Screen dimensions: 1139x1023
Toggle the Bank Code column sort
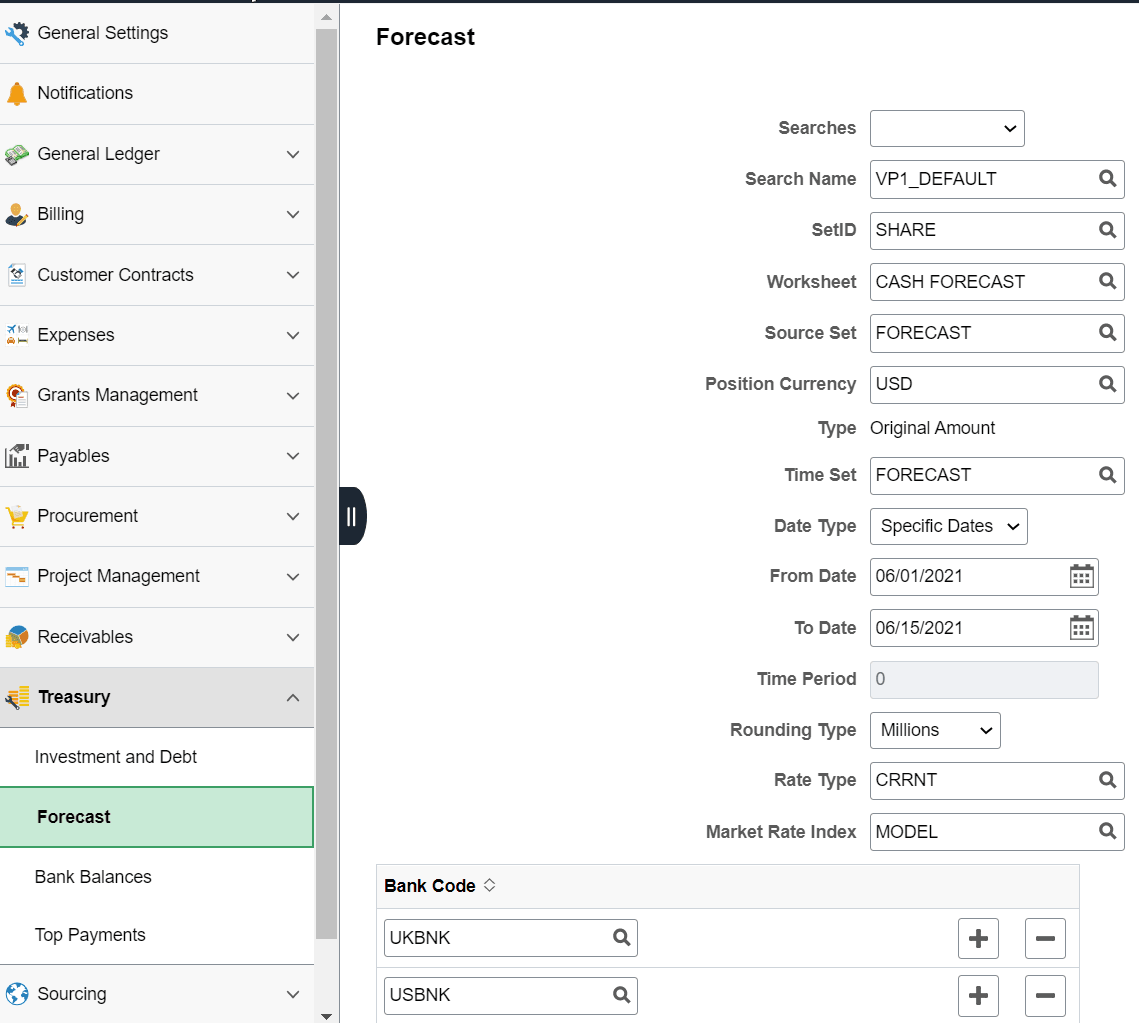tap(489, 884)
